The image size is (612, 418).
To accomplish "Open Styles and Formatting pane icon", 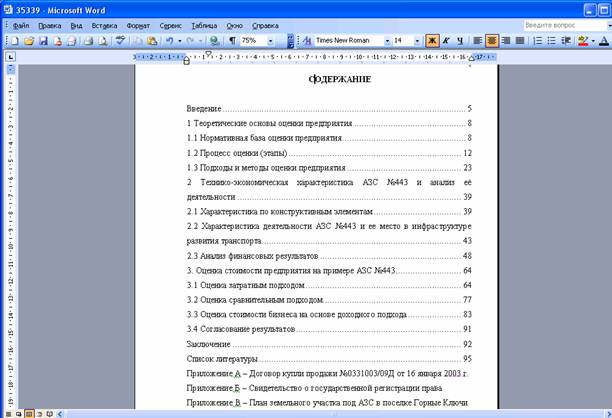I will coord(307,41).
